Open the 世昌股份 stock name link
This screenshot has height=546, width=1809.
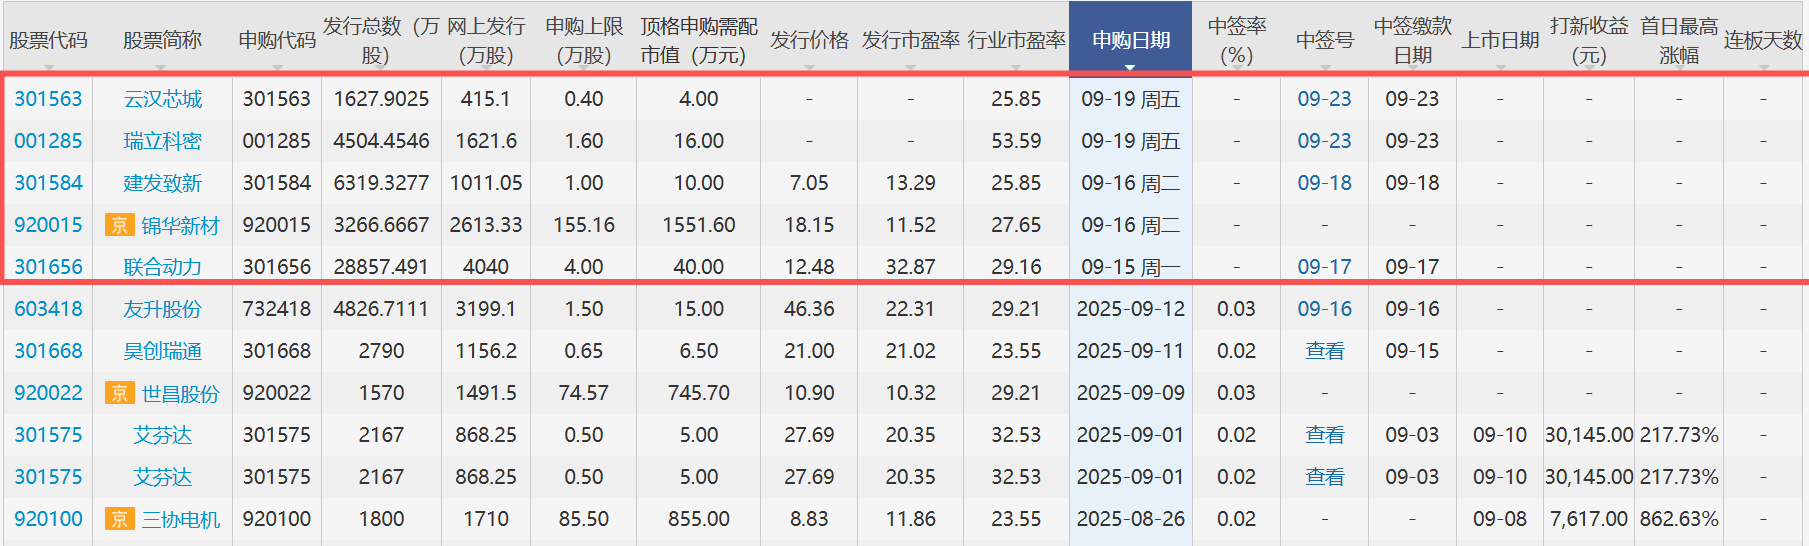(x=180, y=393)
